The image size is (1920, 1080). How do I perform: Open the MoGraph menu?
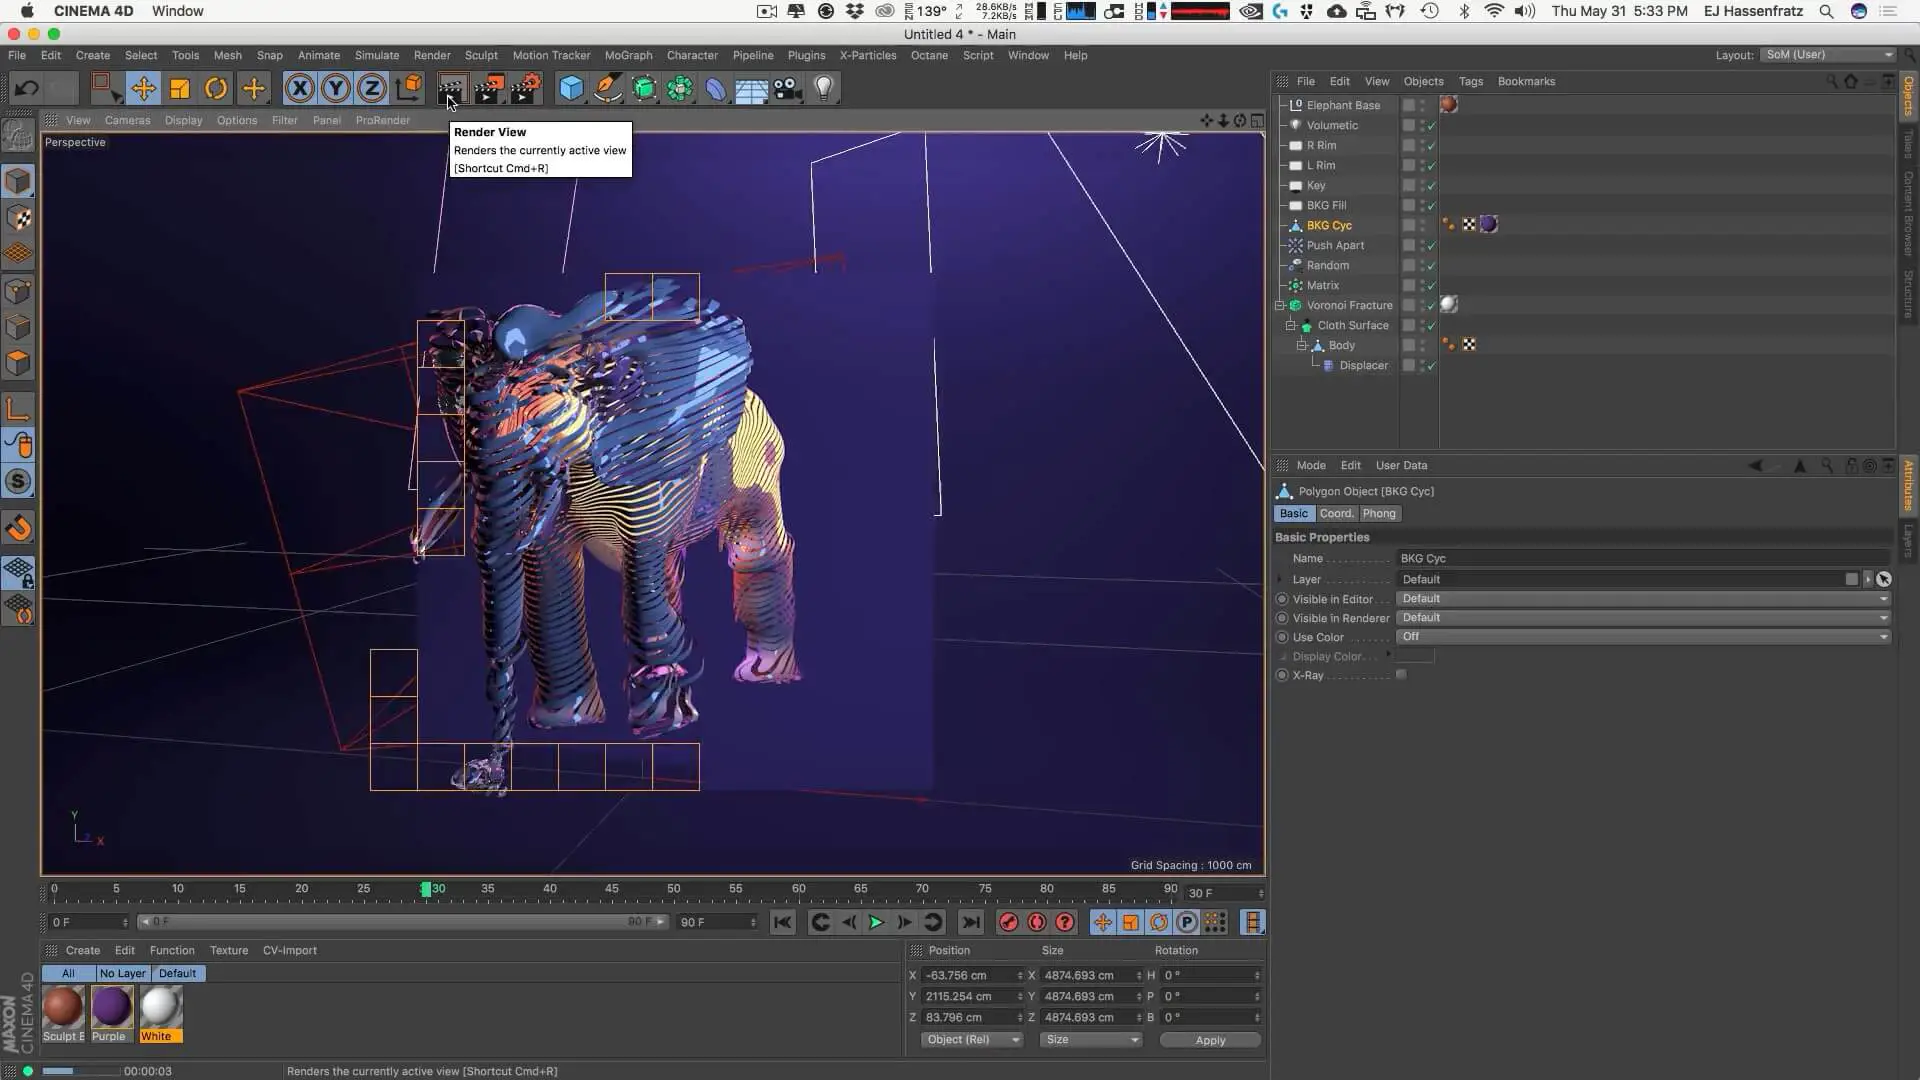(x=628, y=55)
